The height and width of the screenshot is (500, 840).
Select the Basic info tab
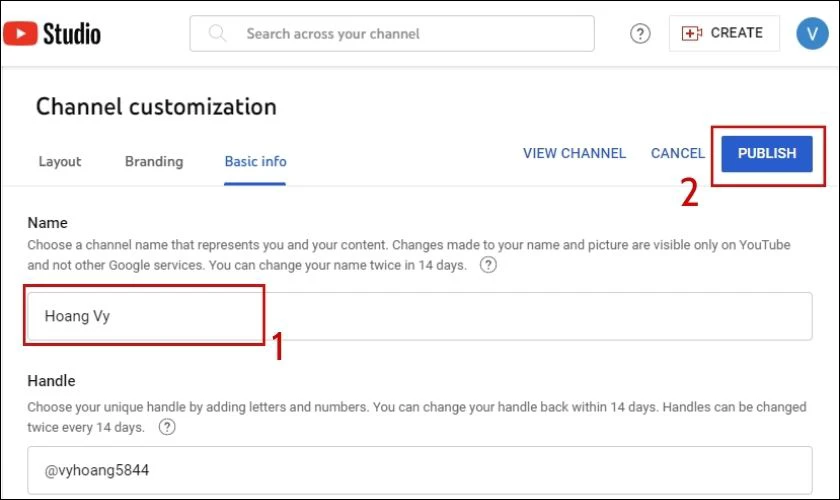point(255,161)
